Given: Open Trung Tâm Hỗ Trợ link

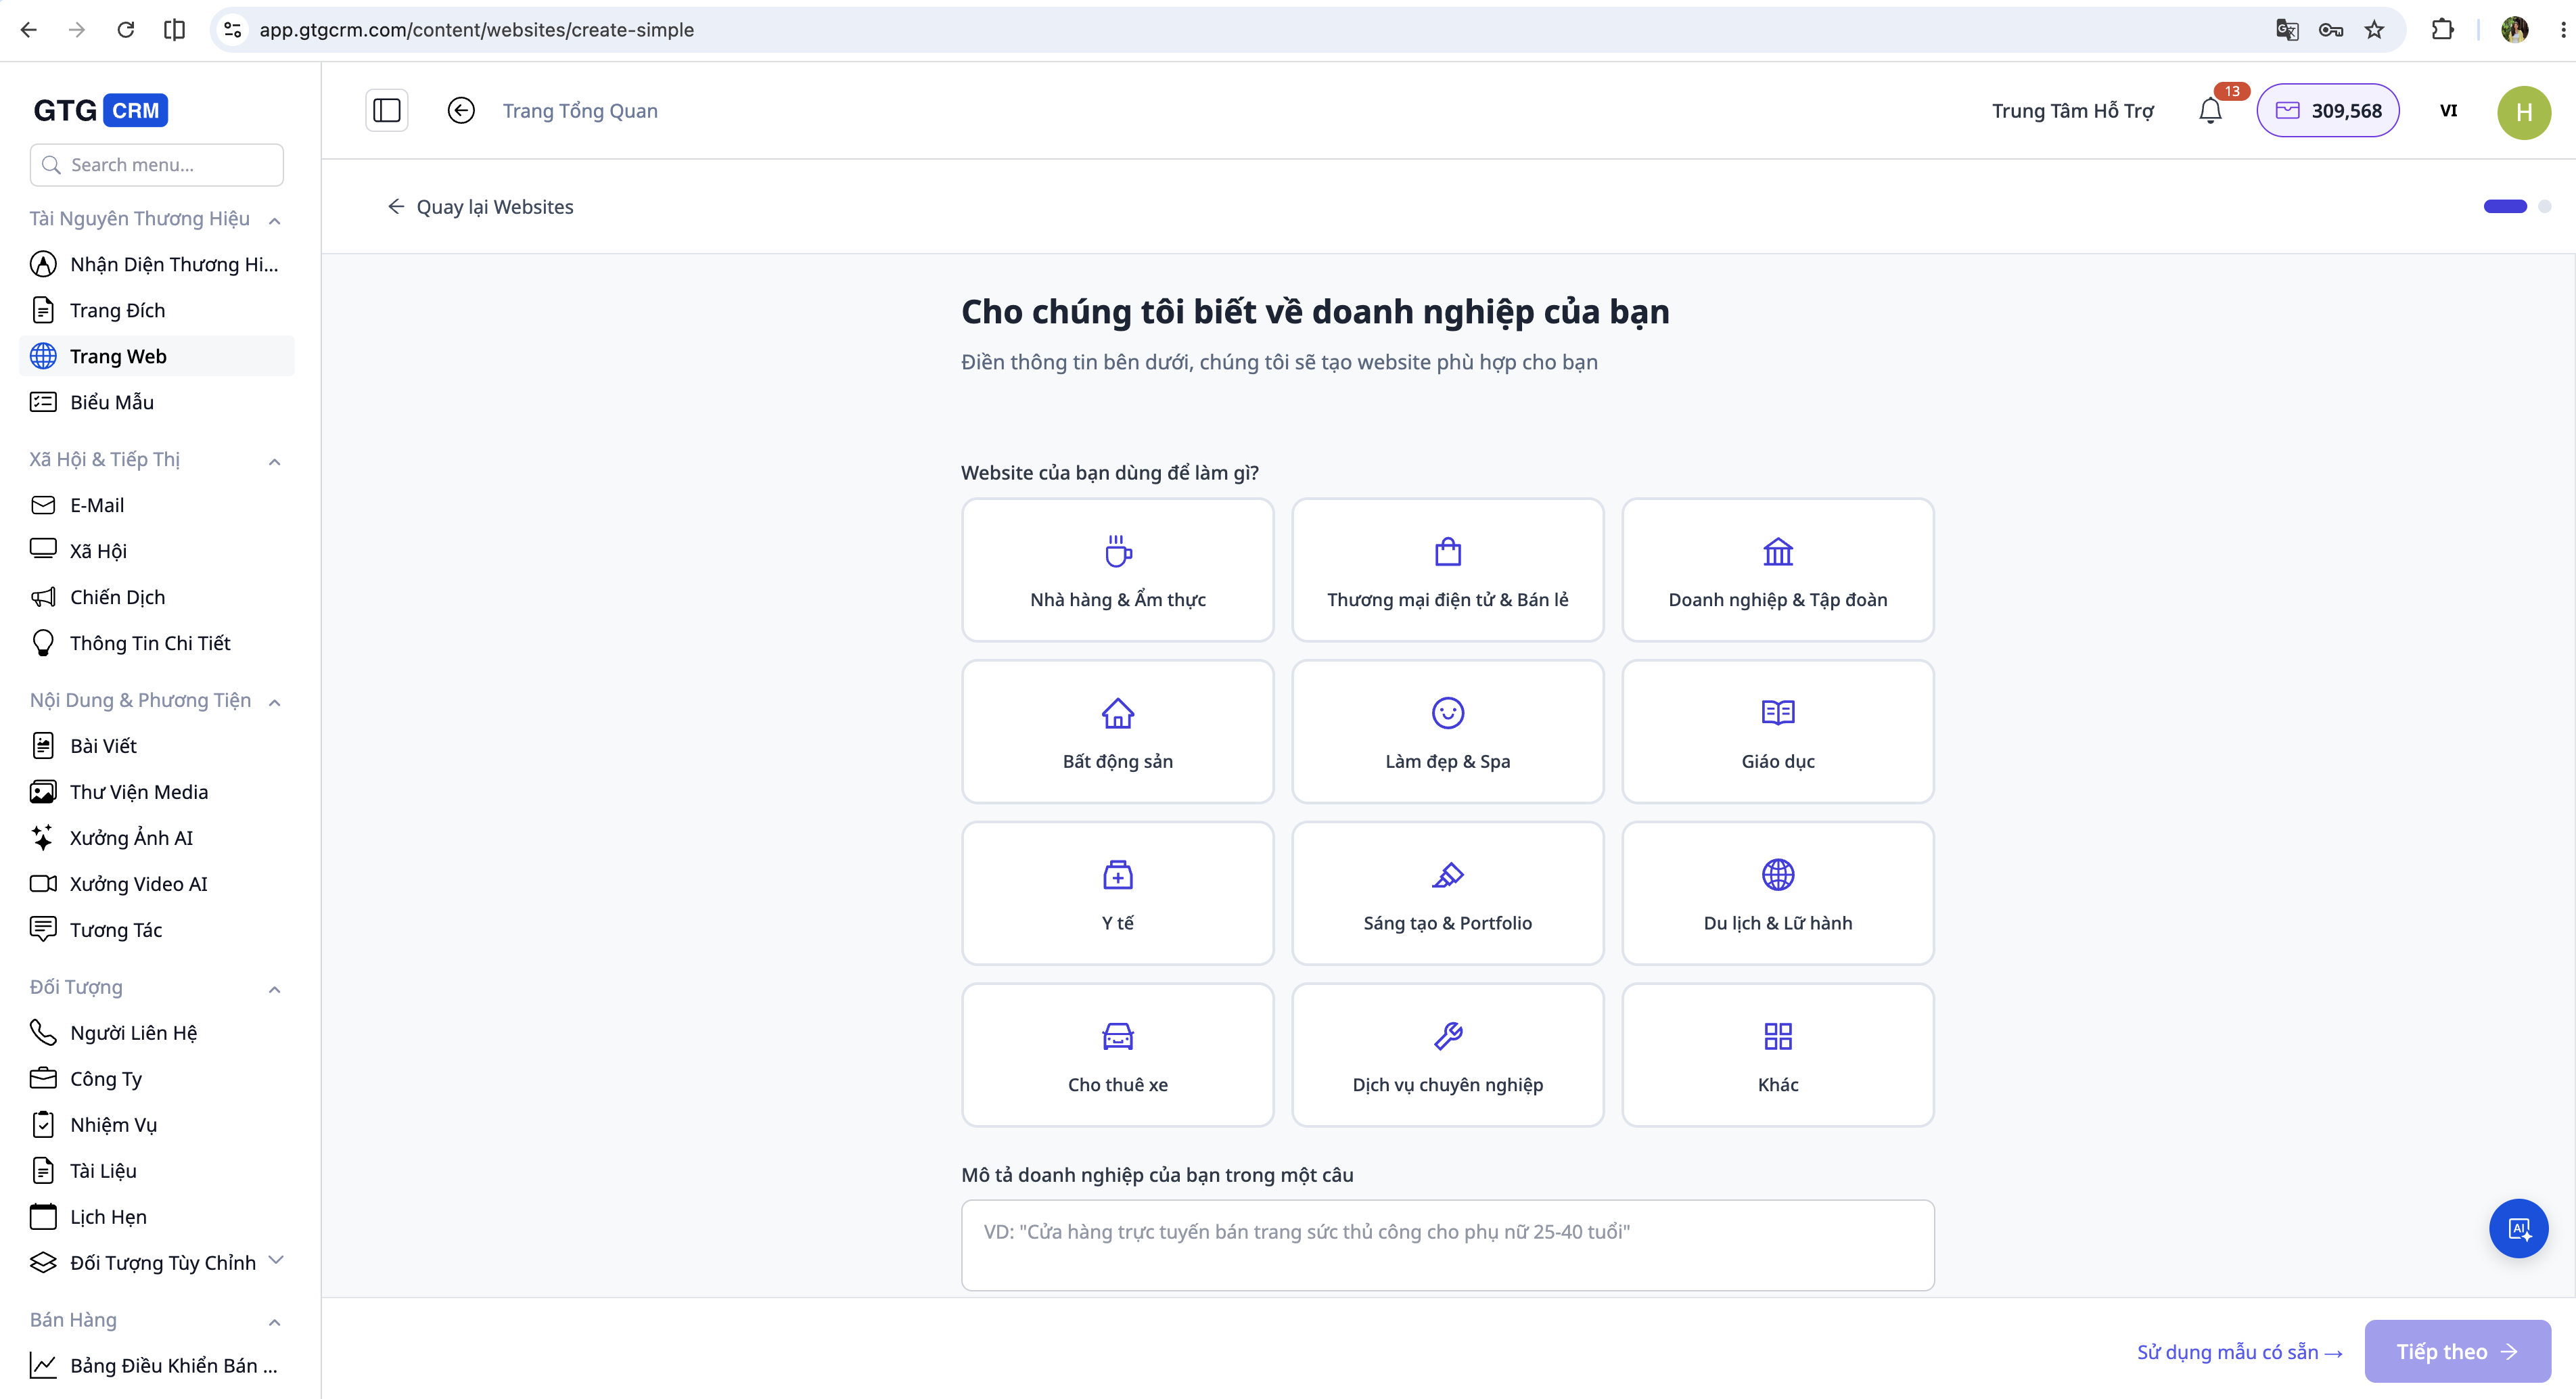Looking at the screenshot, I should pyautogui.click(x=2072, y=111).
